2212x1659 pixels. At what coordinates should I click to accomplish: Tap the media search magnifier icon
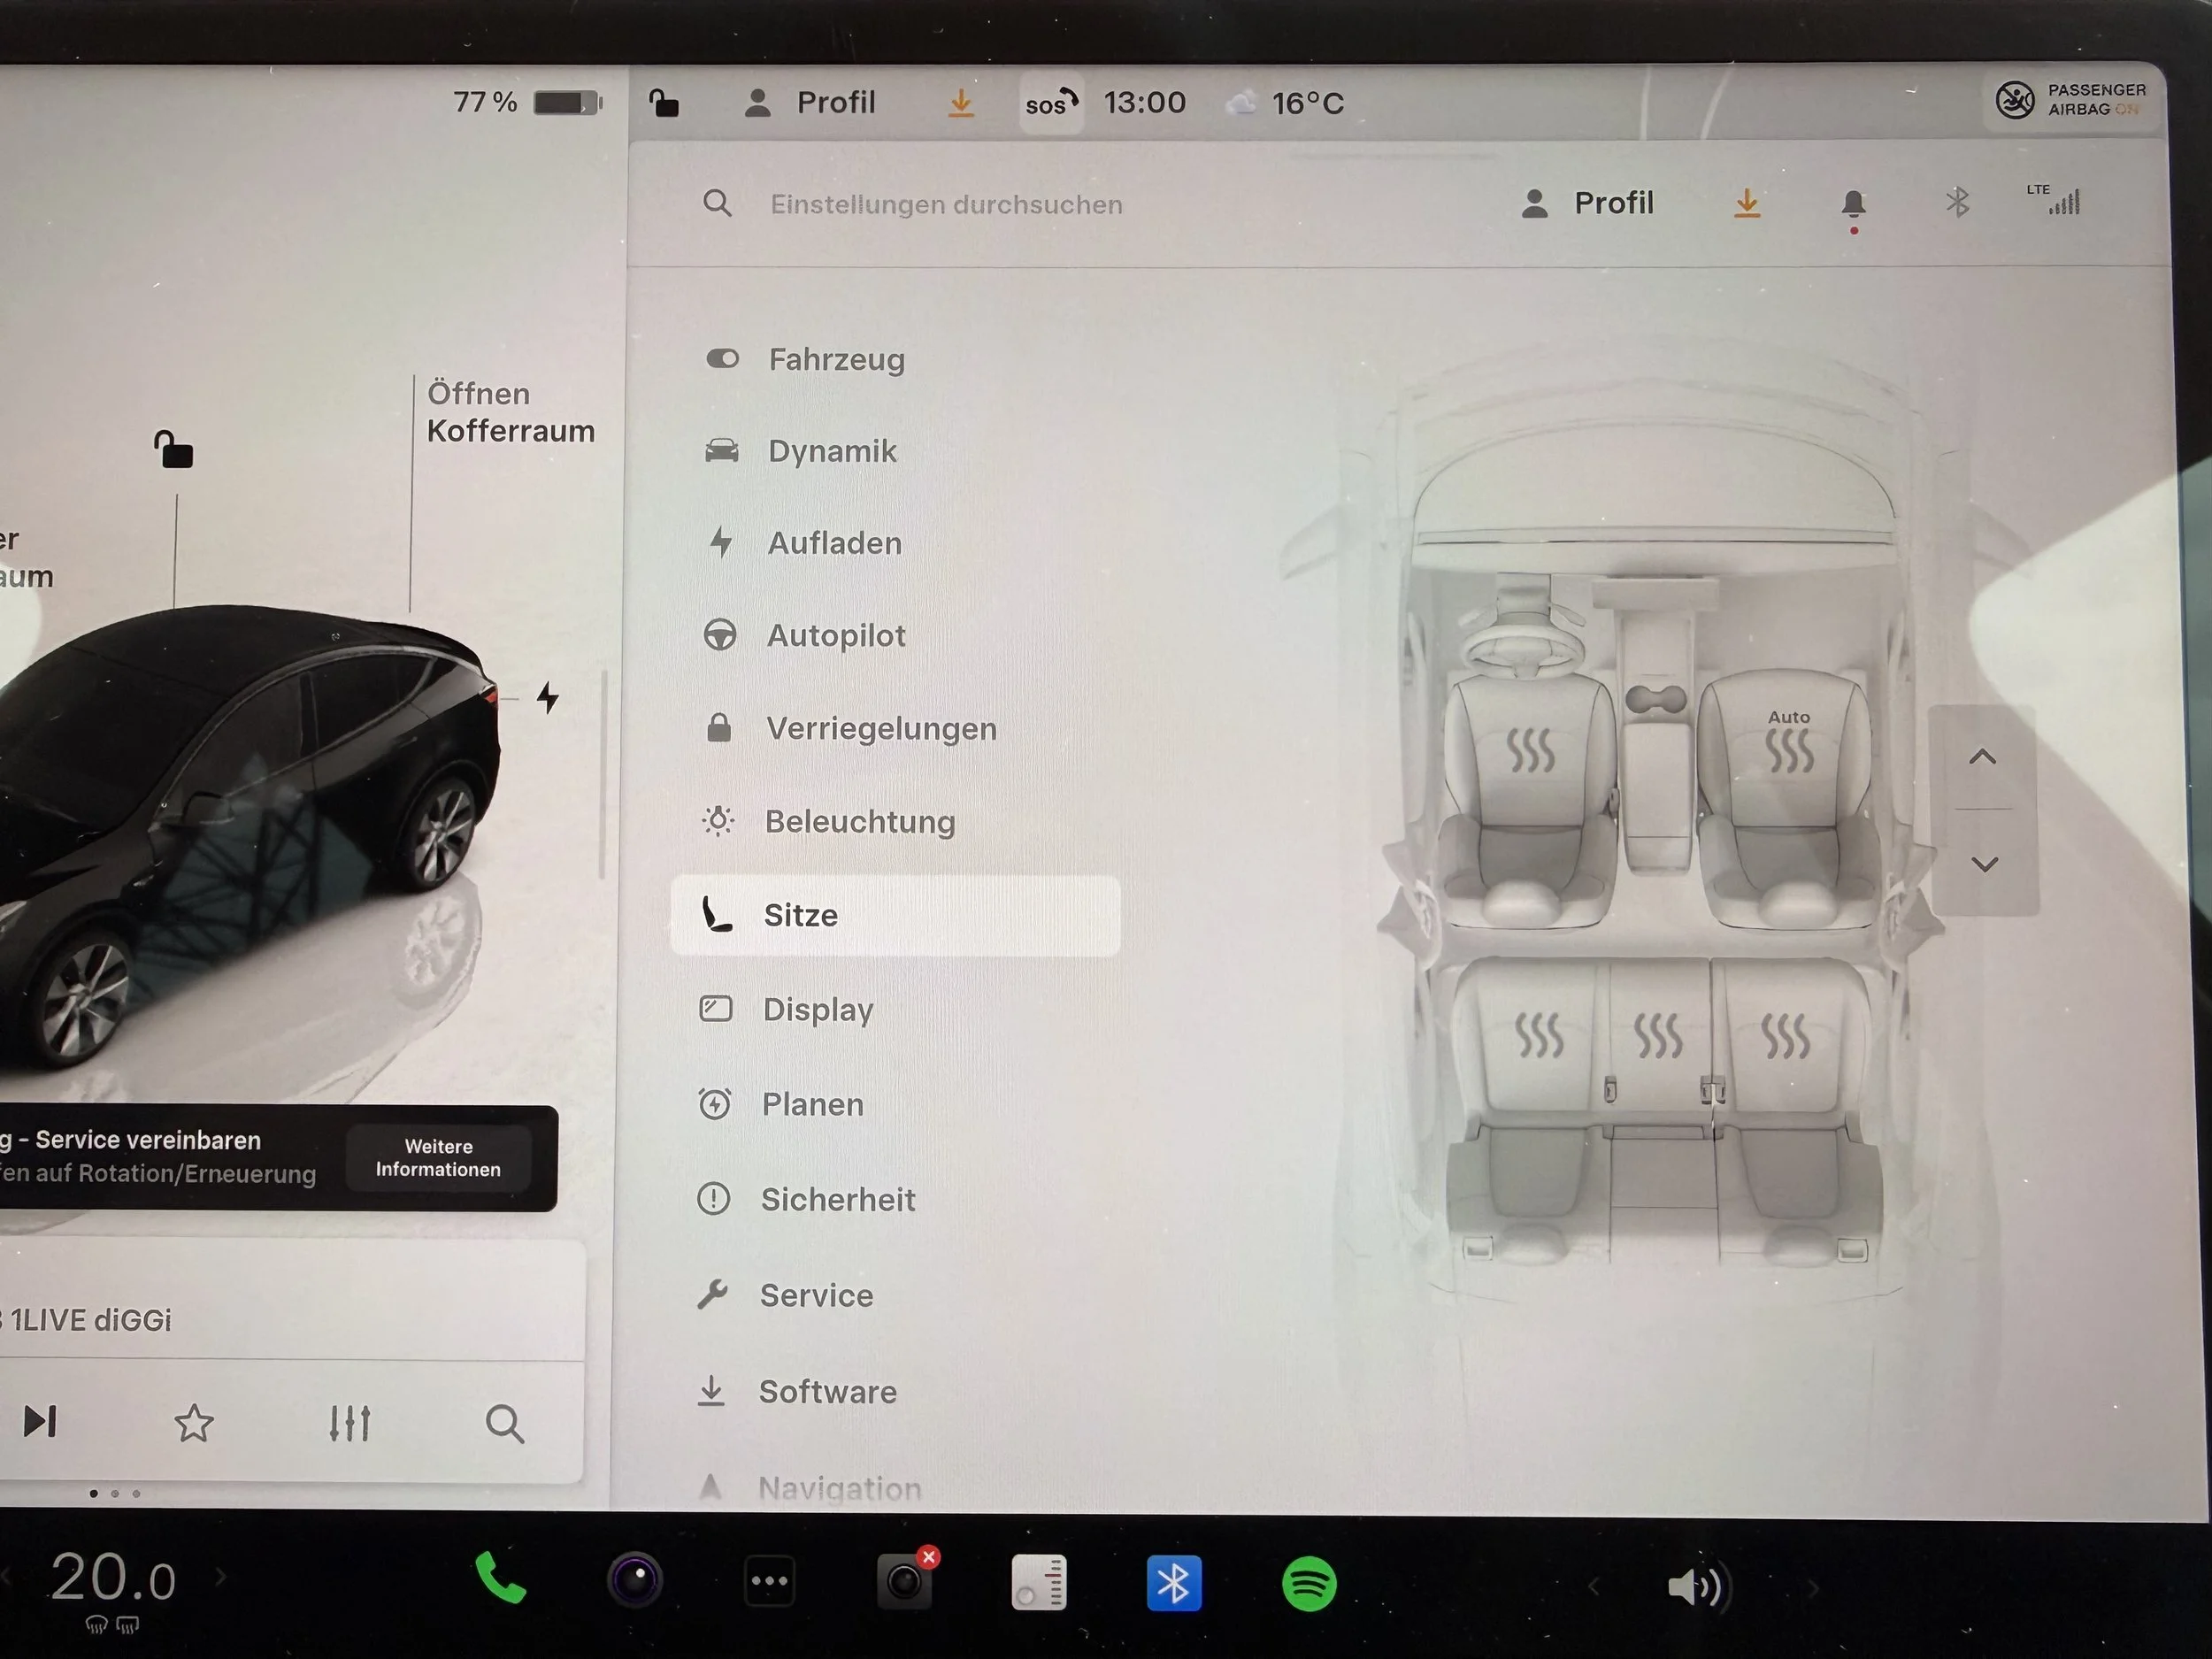504,1423
